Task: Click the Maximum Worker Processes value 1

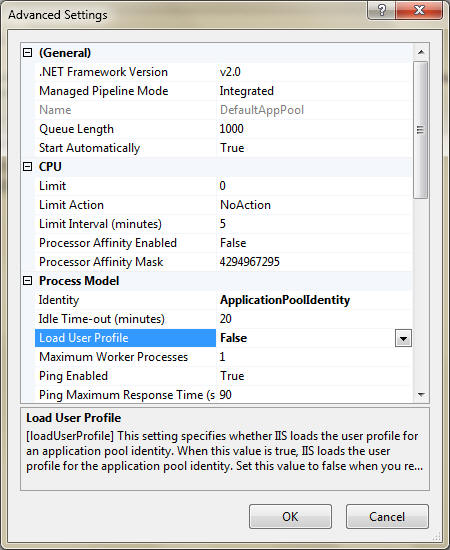Action: tap(222, 357)
